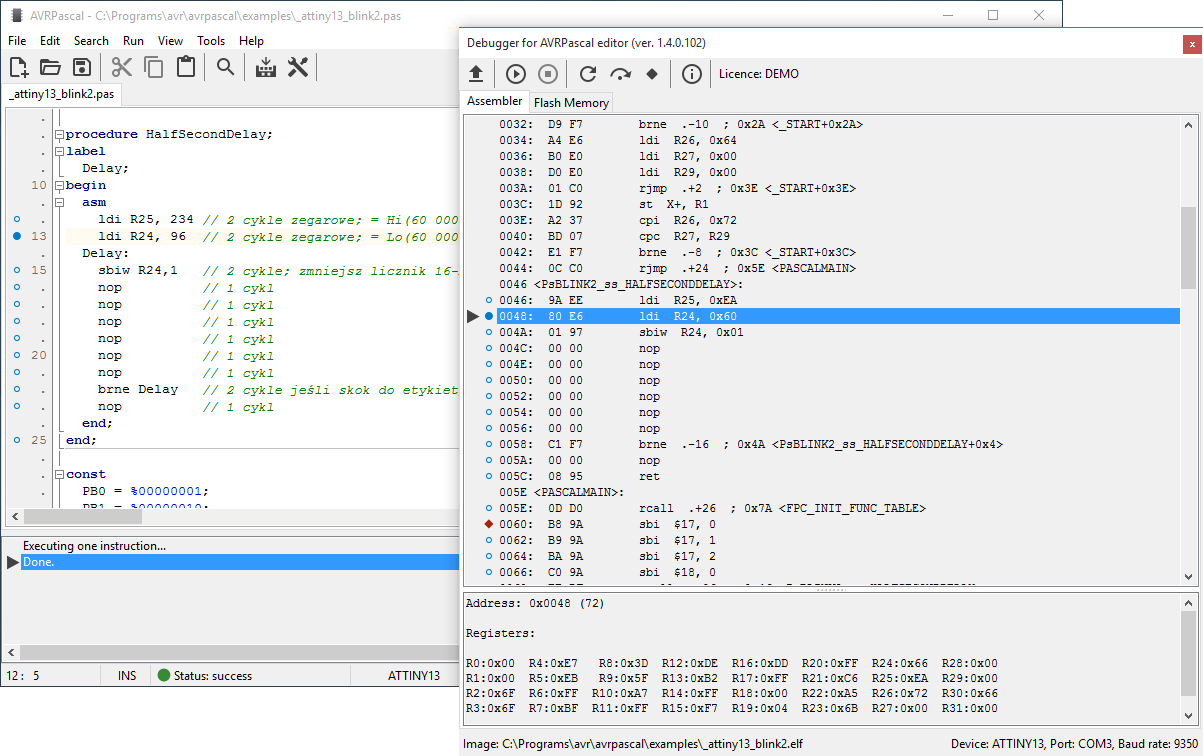The image size is (1203, 756).
Task: Save the file with the floppy disk icon
Action: point(82,67)
